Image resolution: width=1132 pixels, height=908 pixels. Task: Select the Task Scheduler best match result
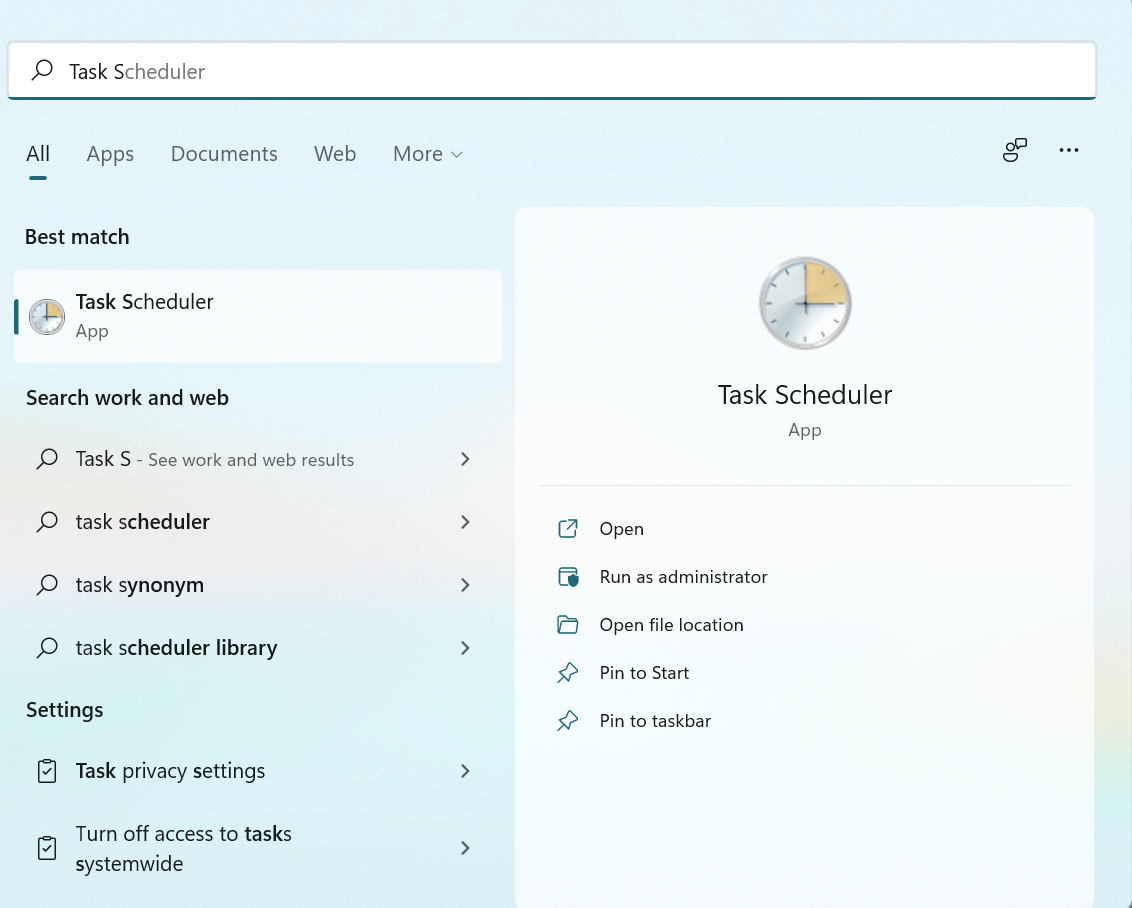tap(258, 316)
